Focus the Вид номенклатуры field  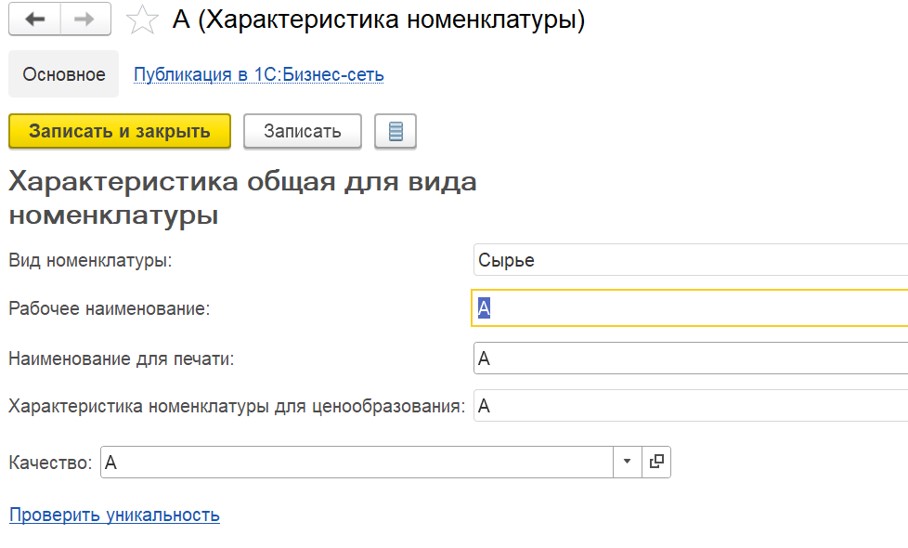(690, 260)
